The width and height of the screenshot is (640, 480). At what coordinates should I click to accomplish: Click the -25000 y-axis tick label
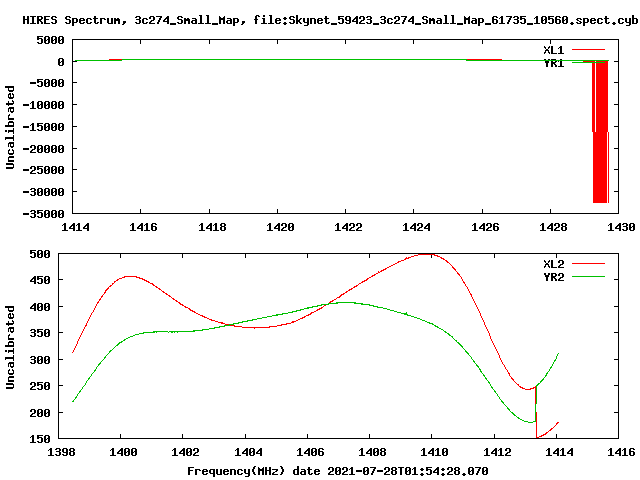tap(43, 170)
